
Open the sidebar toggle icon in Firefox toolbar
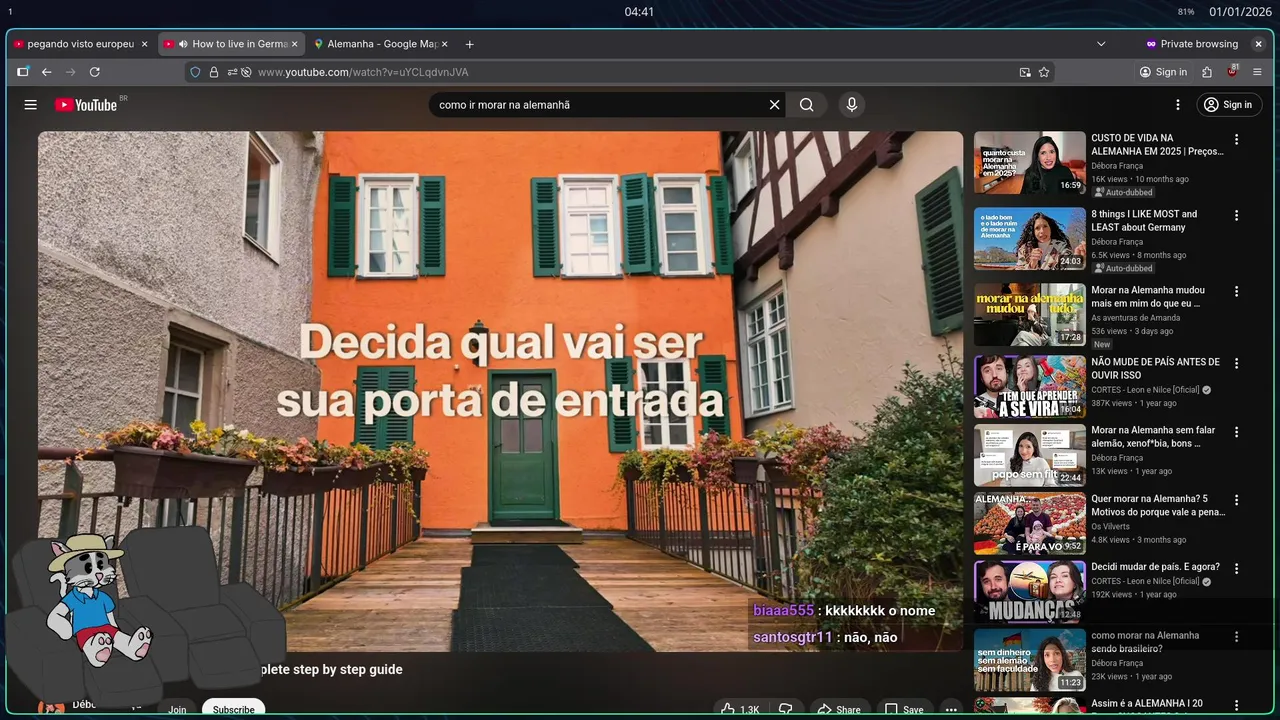pyautogui.click(x=22, y=72)
